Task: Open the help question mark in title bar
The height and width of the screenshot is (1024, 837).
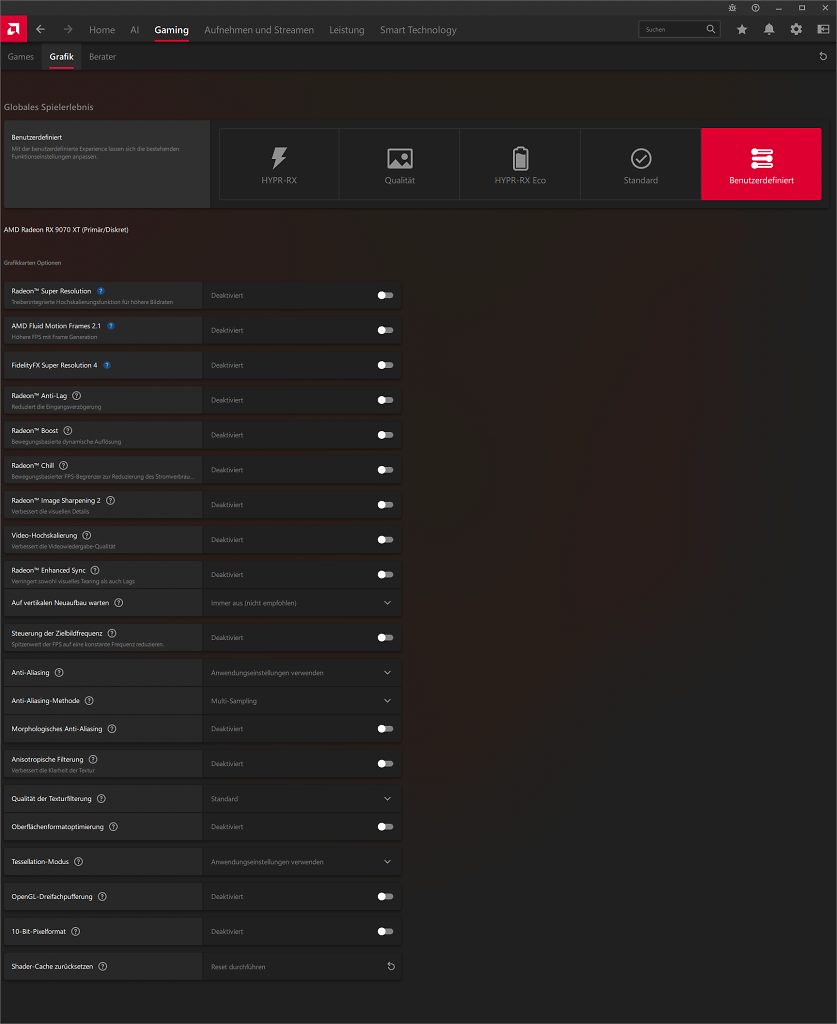Action: click(x=755, y=8)
